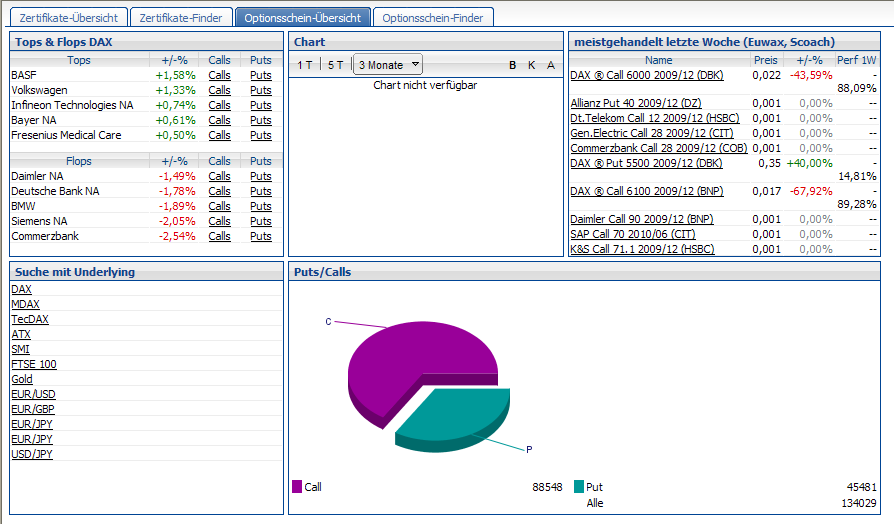Screen dimensions: 894x524
Task: Switch to the Zertifikate-Übersicht tab
Action: 68,17
